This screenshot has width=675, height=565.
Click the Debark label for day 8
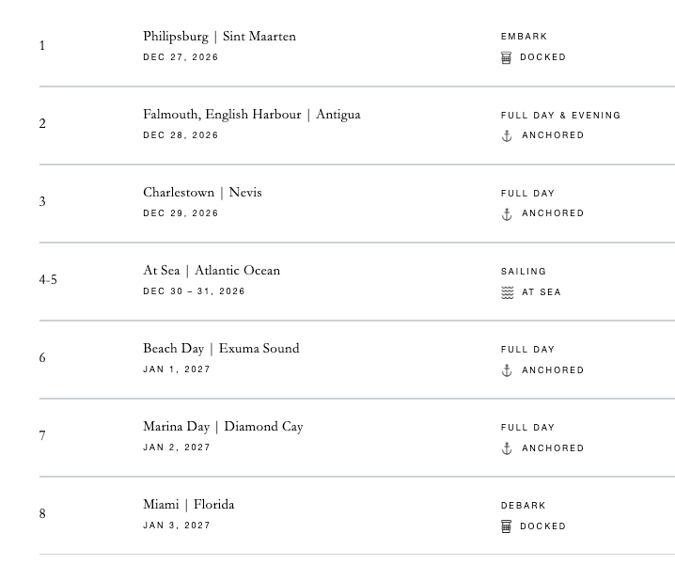[x=523, y=506]
